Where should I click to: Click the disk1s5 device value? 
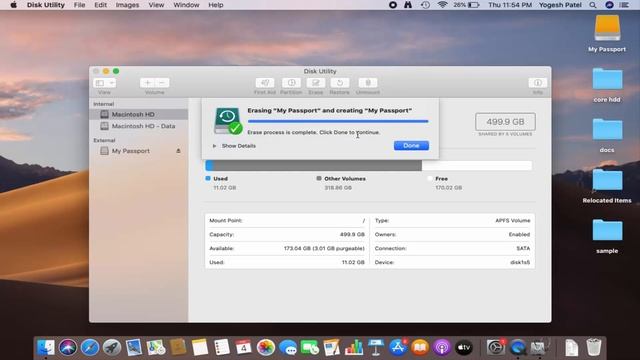[520, 262]
